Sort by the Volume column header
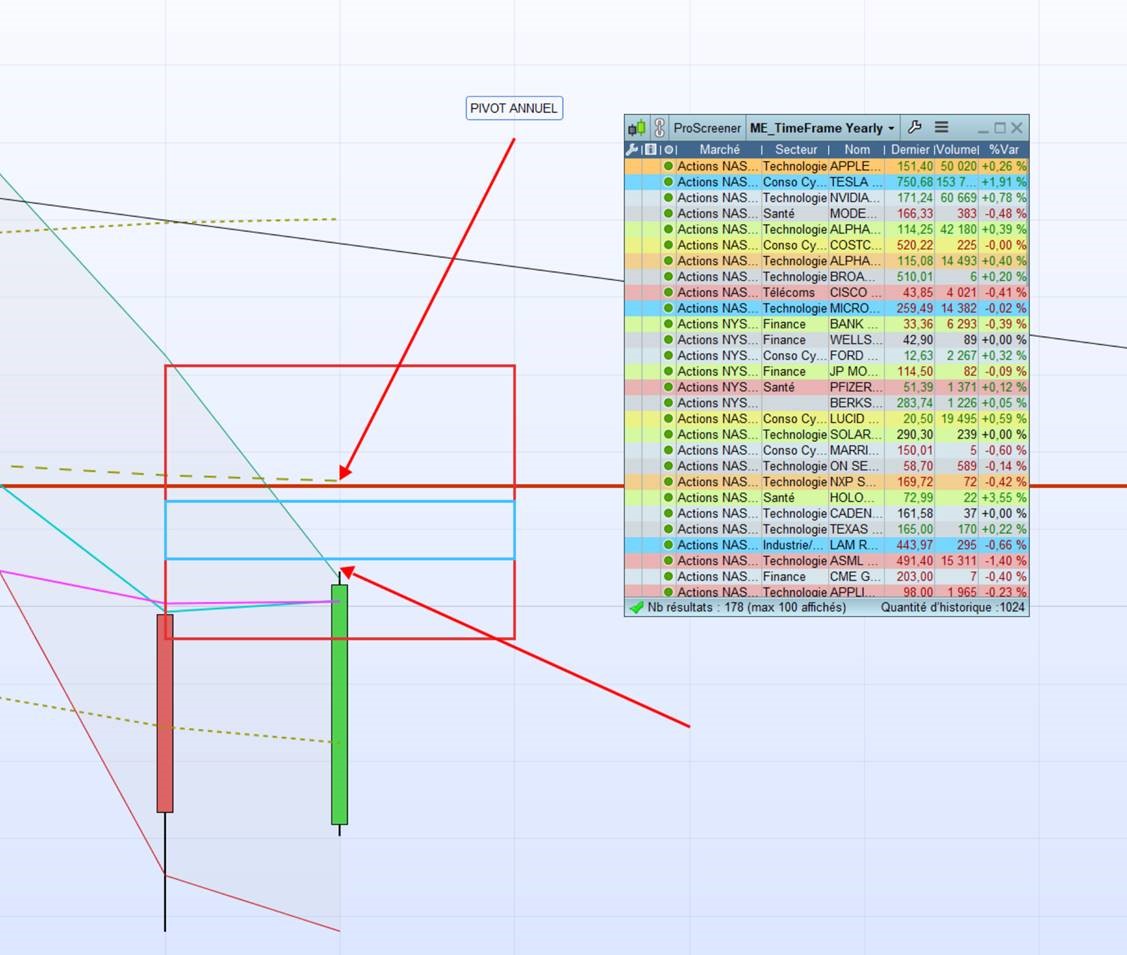1127x955 pixels. coord(957,149)
